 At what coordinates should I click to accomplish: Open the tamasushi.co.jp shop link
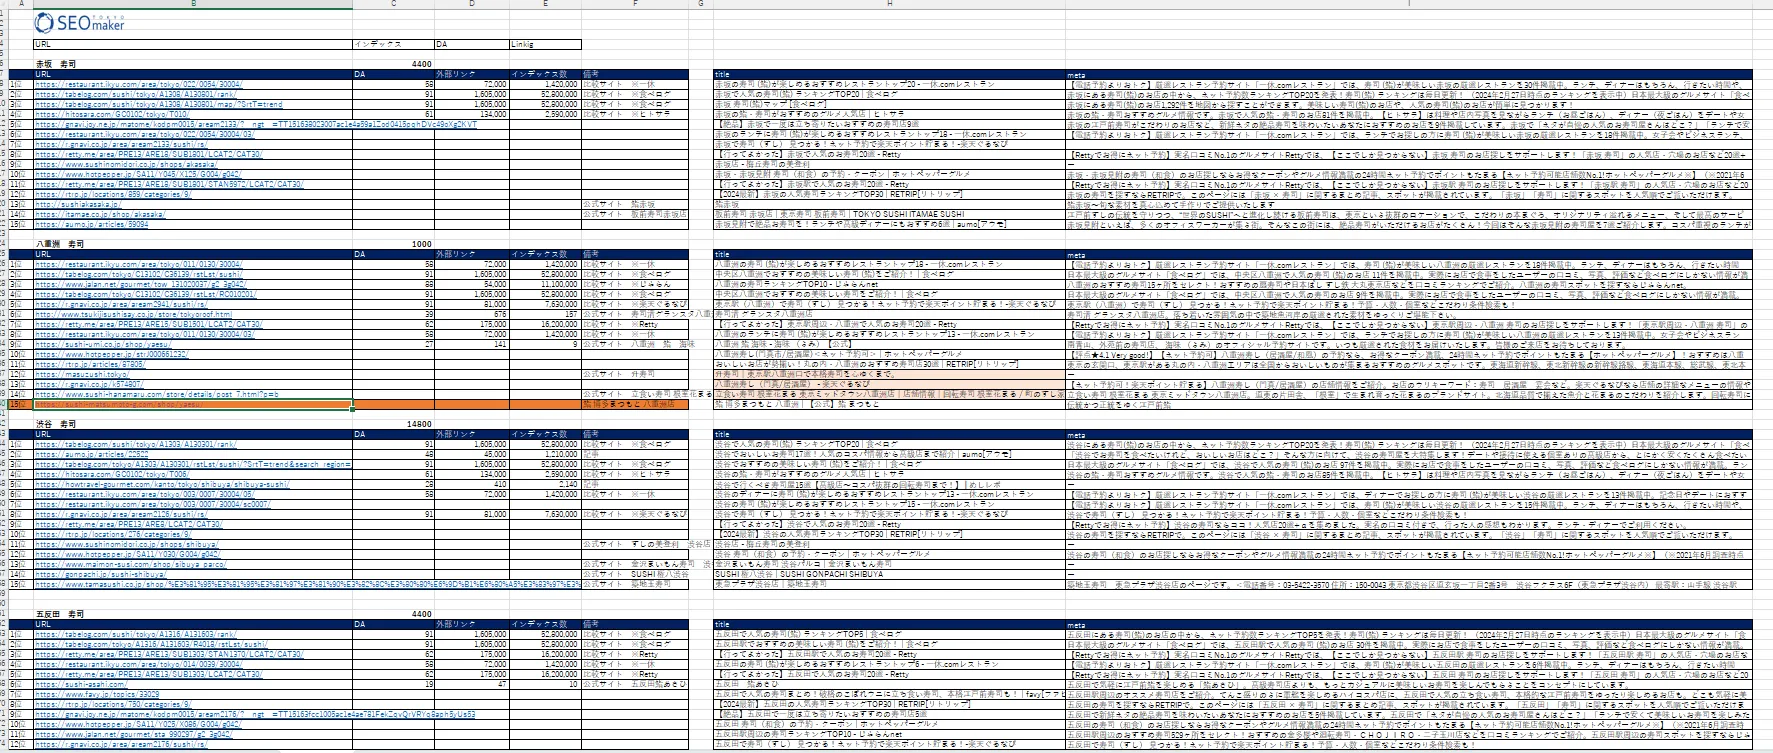click(306, 584)
